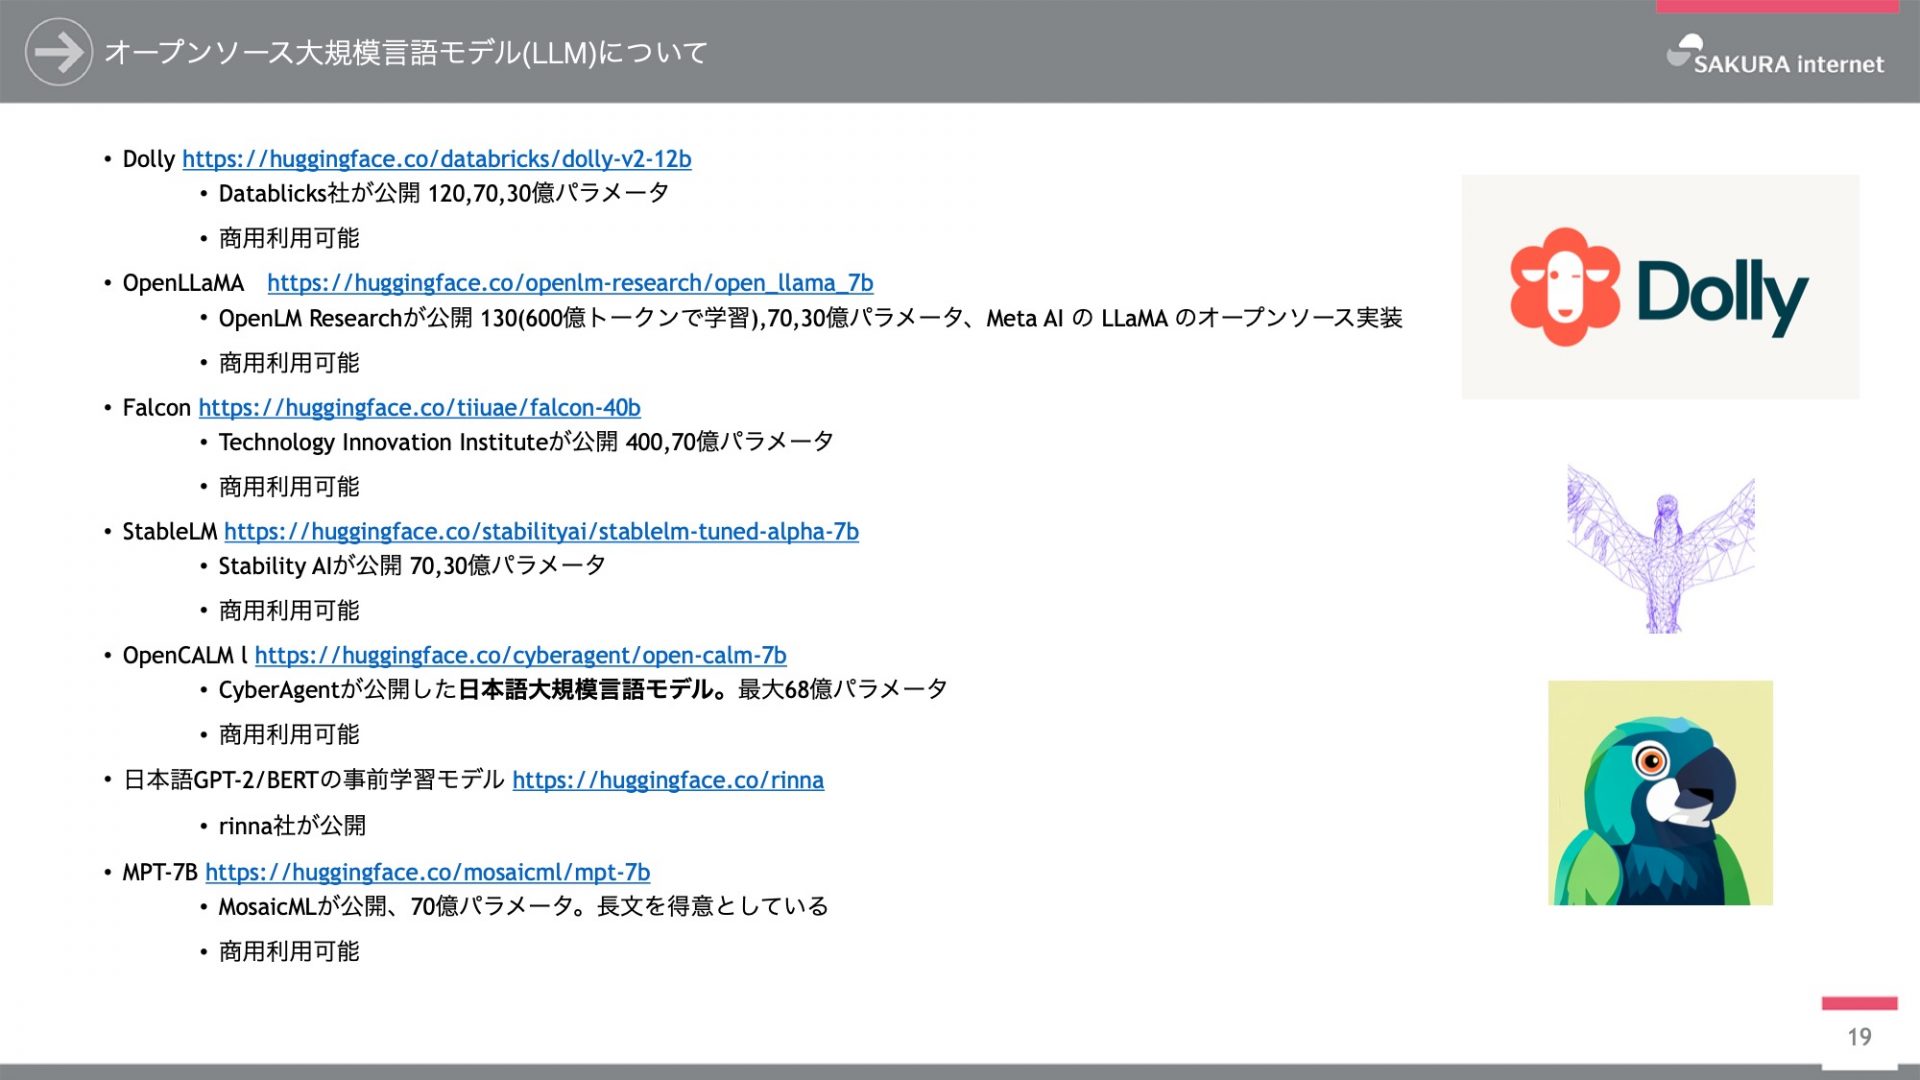Screen dimensions: 1920x1080
Task: Open the OpenLLaMA open_llama_7b link
Action: (570, 283)
